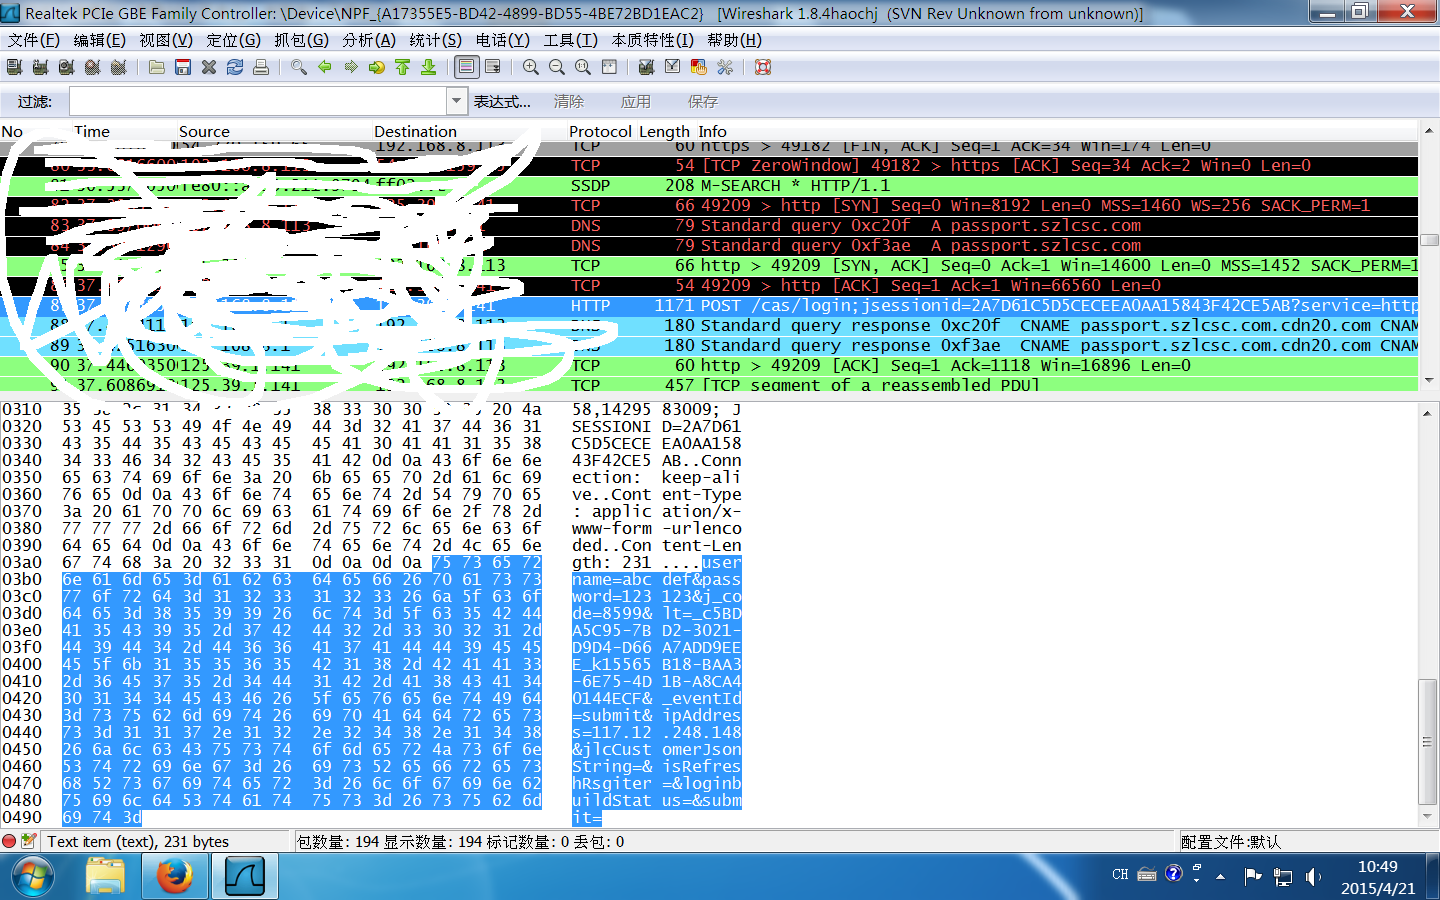Reload the capture file icon
Image resolution: width=1440 pixels, height=900 pixels.
pyautogui.click(x=235, y=67)
